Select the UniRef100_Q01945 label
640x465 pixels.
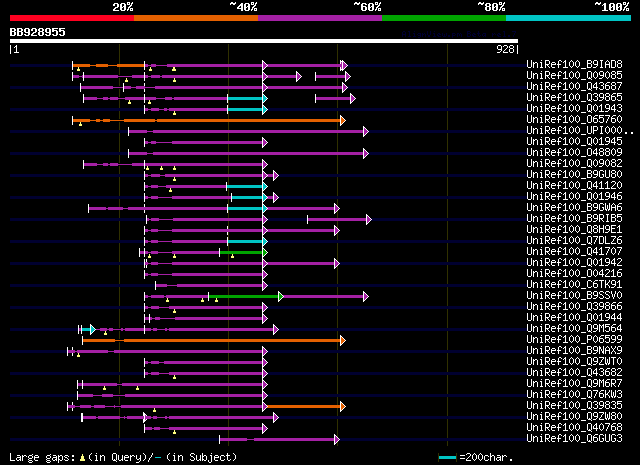574,142
